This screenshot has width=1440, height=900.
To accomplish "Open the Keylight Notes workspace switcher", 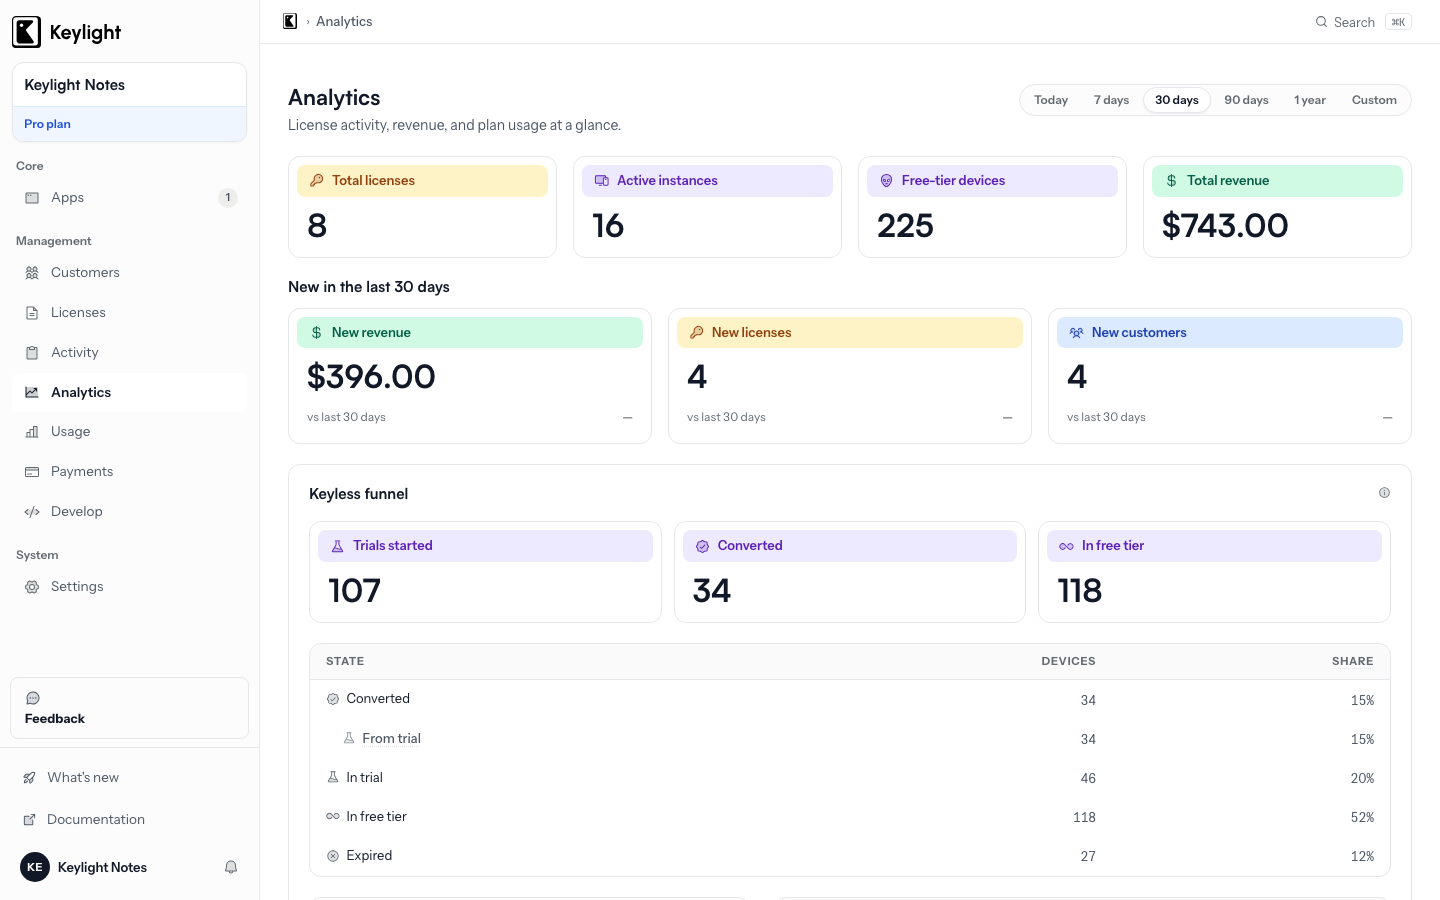I will pyautogui.click(x=129, y=85).
